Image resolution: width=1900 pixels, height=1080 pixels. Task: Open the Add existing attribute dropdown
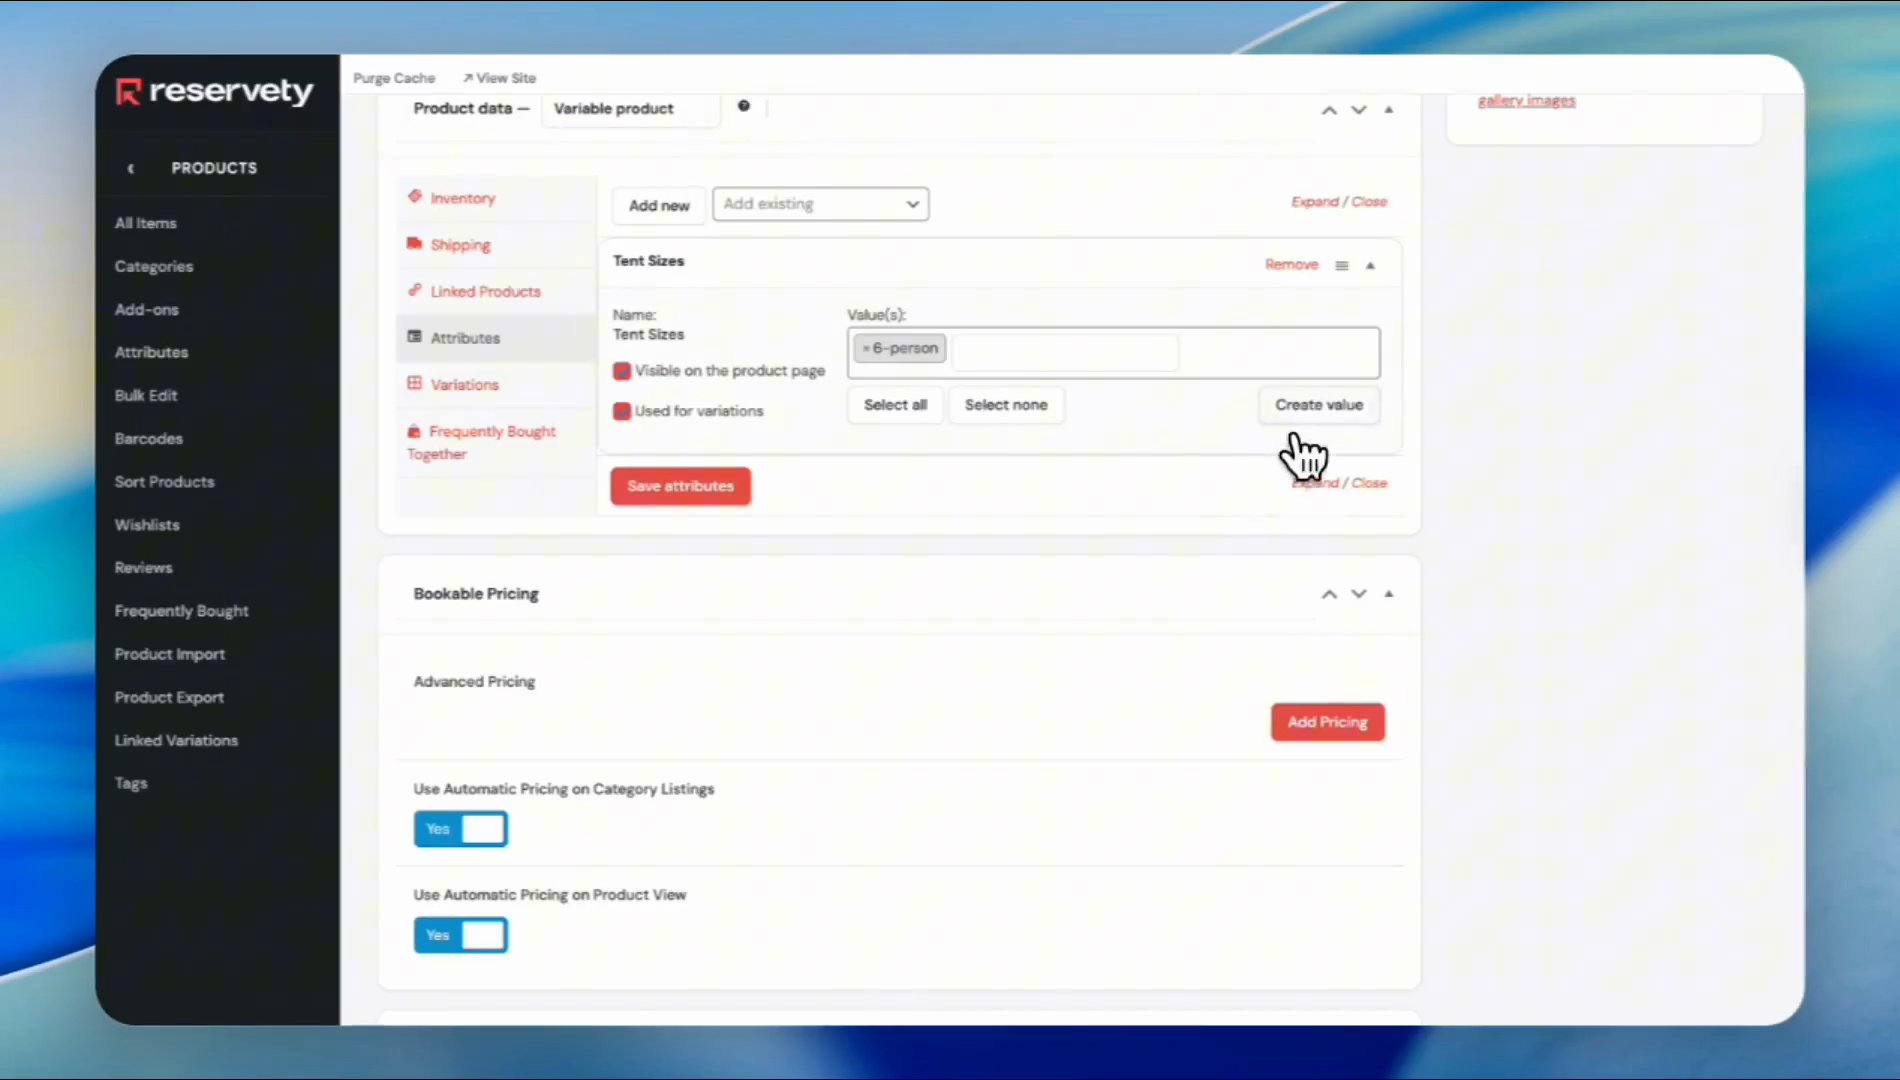point(820,204)
